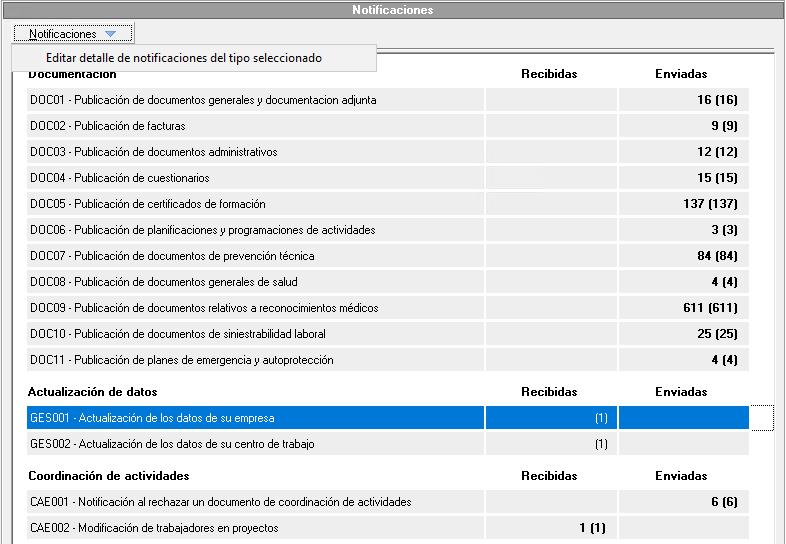The width and height of the screenshot is (786, 544).
Task: Open the Notificaciones dropdown arrow
Action: point(110,34)
